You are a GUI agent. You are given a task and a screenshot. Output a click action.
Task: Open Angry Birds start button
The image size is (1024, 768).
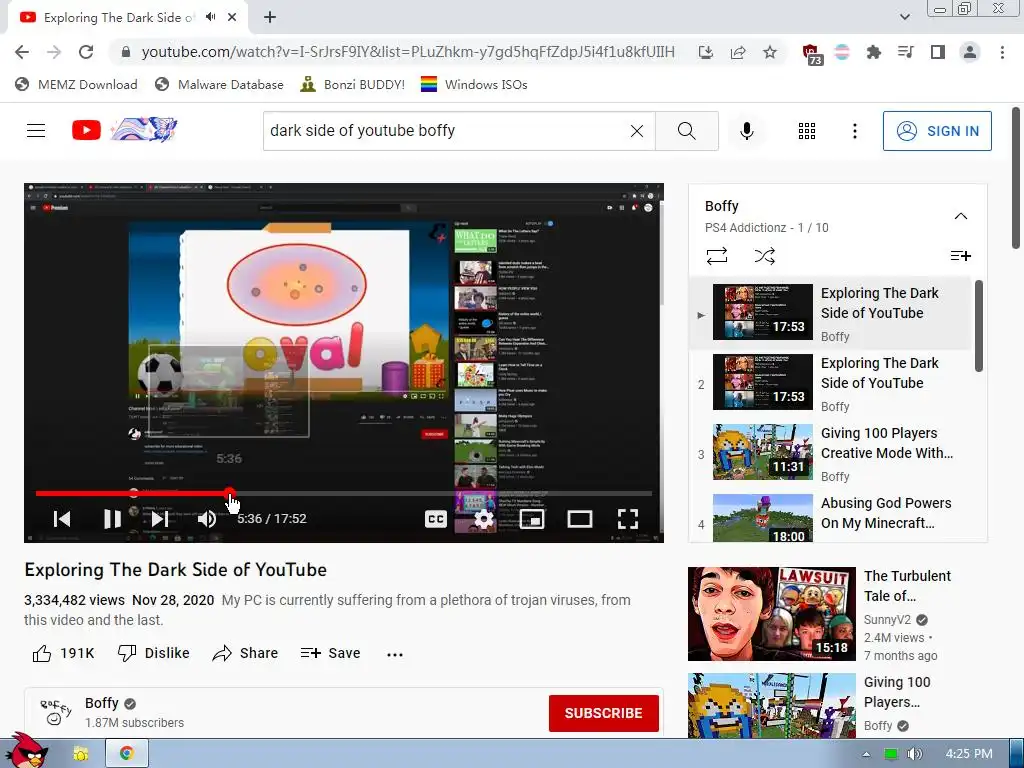tap(25, 750)
